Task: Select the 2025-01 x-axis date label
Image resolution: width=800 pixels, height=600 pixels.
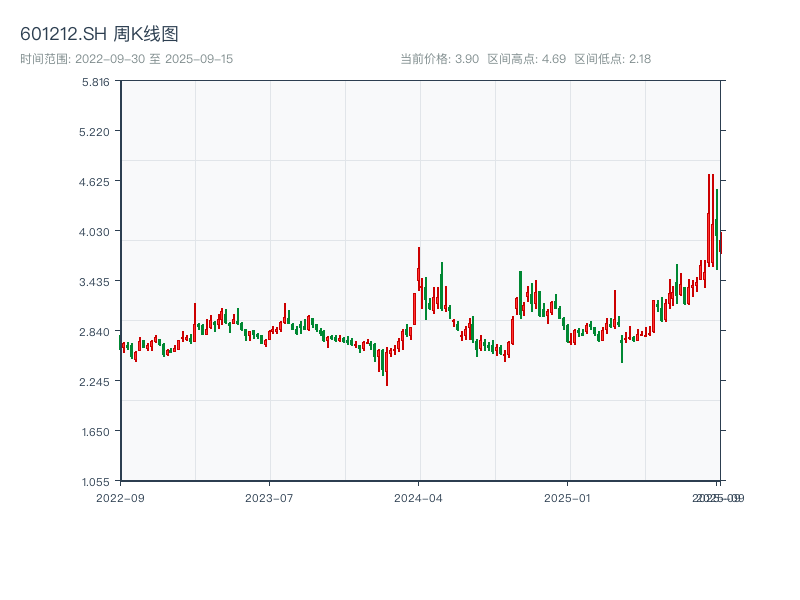Action: (569, 497)
